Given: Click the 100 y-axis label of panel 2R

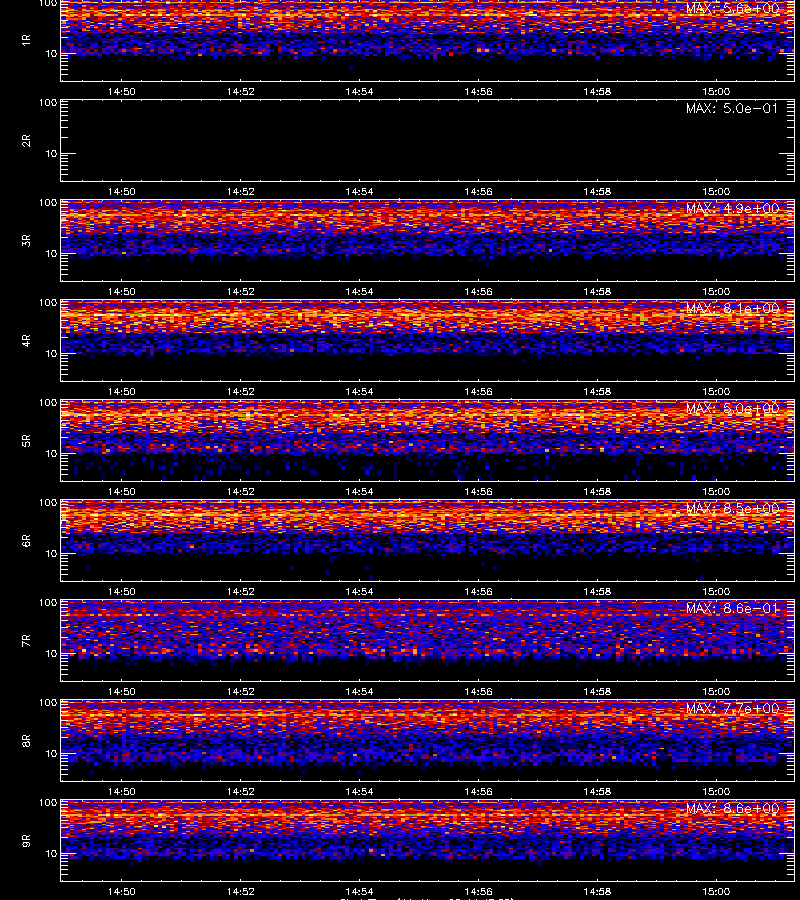Looking at the screenshot, I should point(48,103).
